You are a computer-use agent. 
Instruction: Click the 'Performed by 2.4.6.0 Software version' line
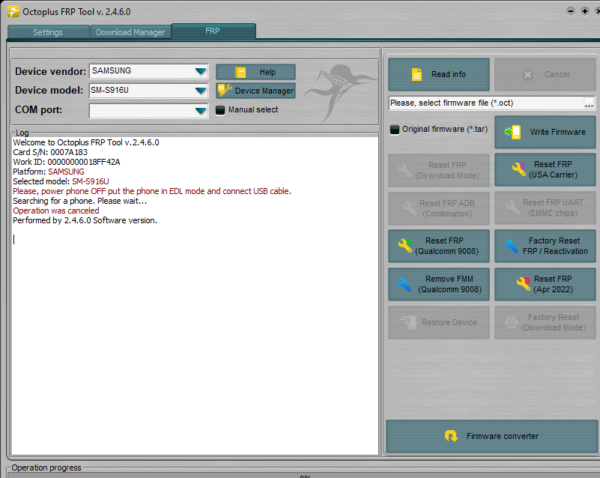pyautogui.click(x=85, y=220)
